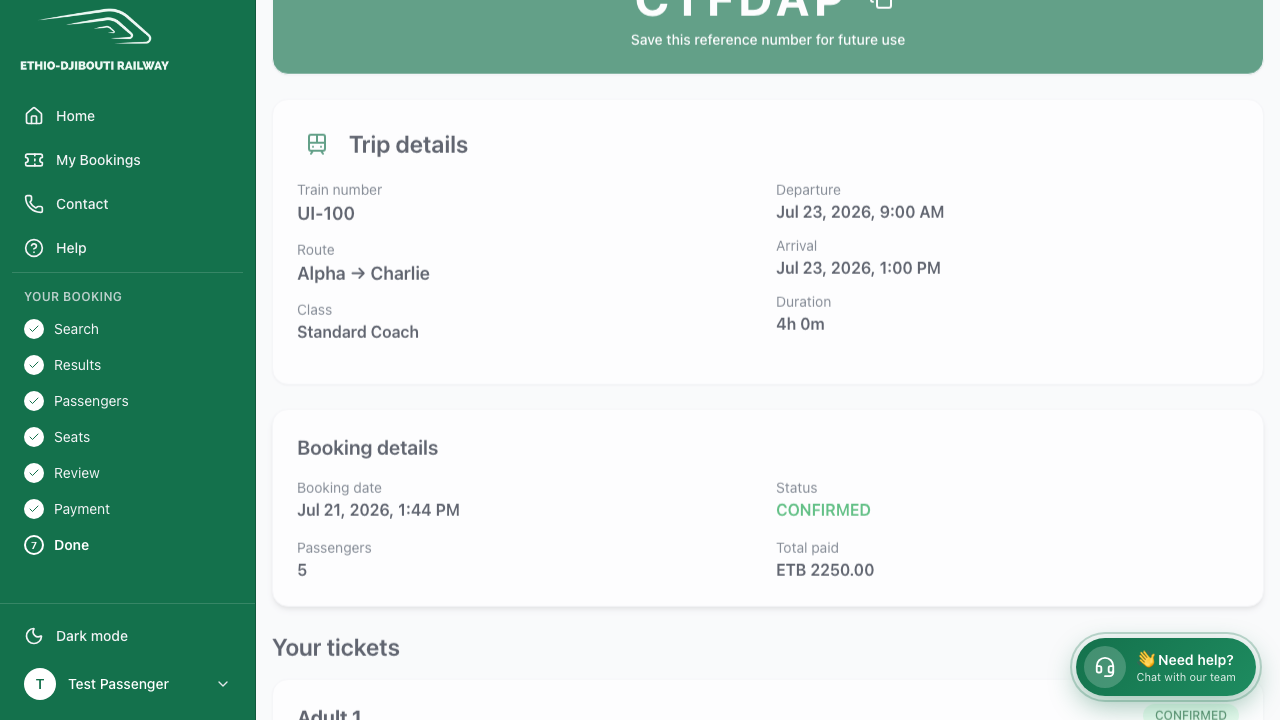Screen dimensions: 1280x720
Task: Copy the booking reference number icon
Action: coord(881,3)
